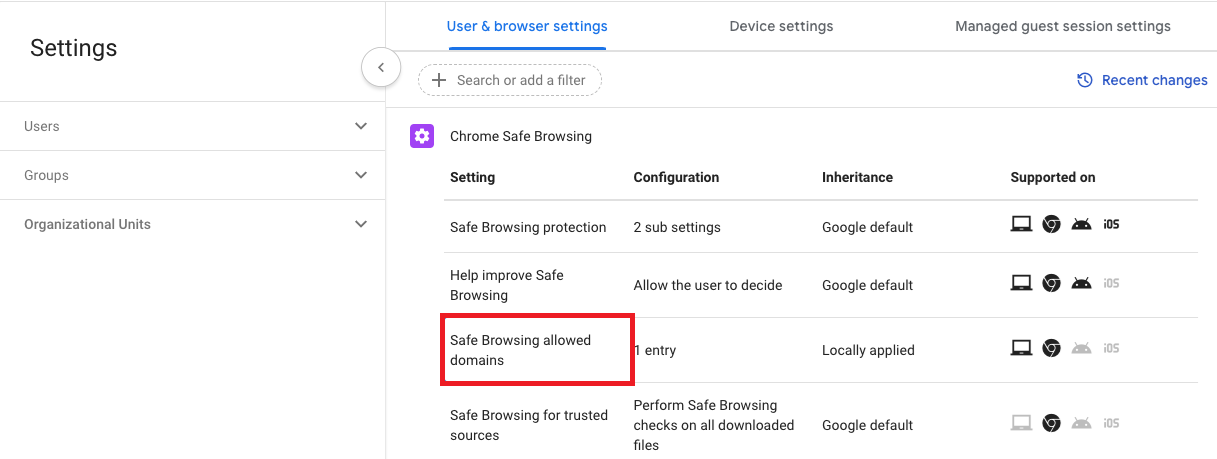Expand the Users section
This screenshot has width=1217, height=459.
tap(192, 126)
